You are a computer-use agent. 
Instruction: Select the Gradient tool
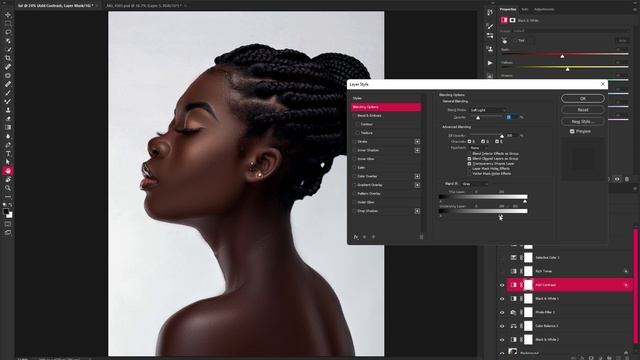click(8, 127)
